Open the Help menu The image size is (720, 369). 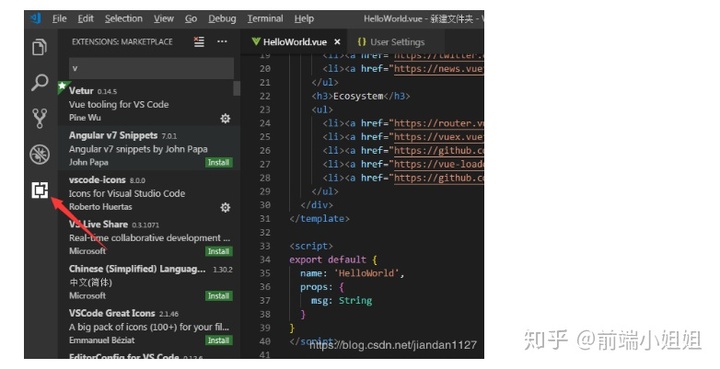pos(304,19)
